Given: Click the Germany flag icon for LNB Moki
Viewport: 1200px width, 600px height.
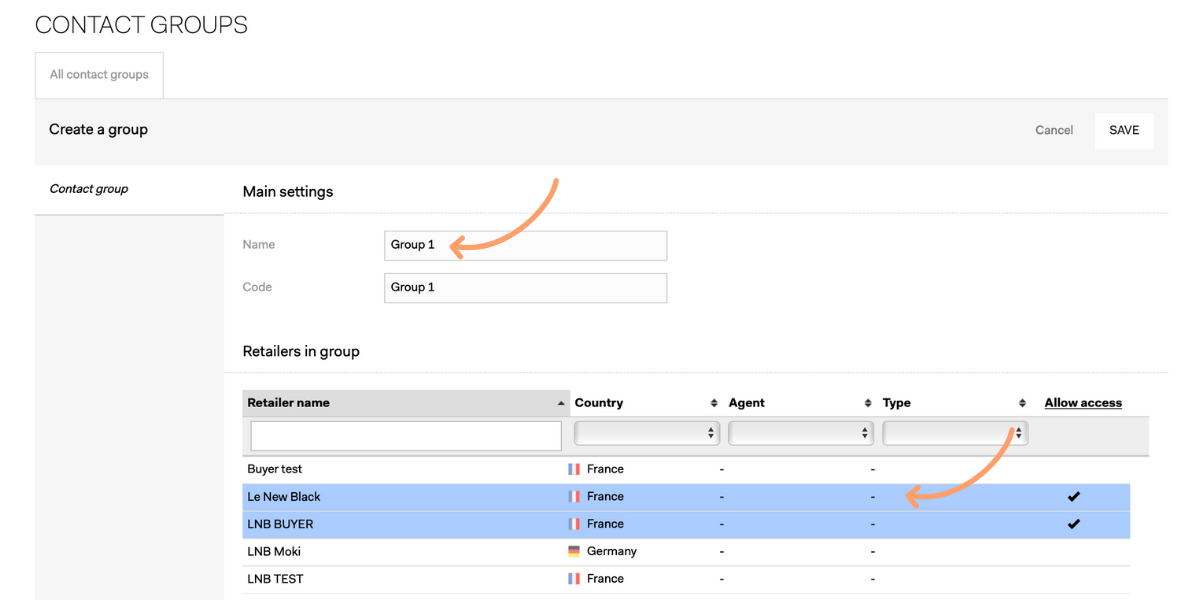Looking at the screenshot, I should (574, 551).
